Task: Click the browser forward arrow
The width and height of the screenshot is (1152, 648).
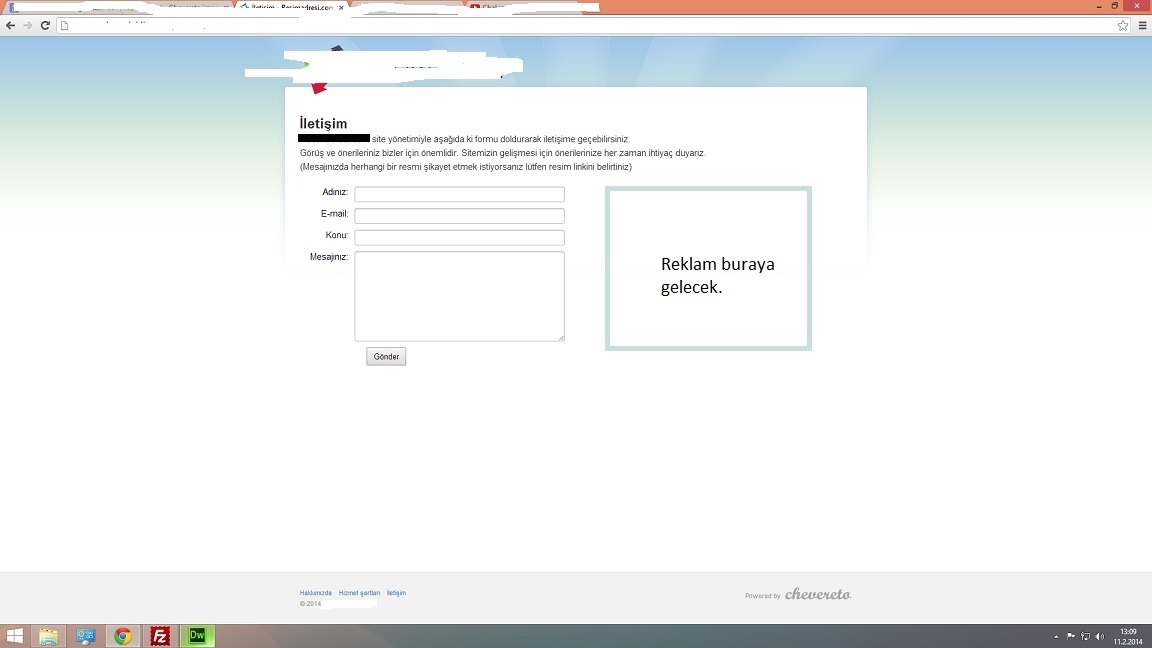Action: (27, 26)
